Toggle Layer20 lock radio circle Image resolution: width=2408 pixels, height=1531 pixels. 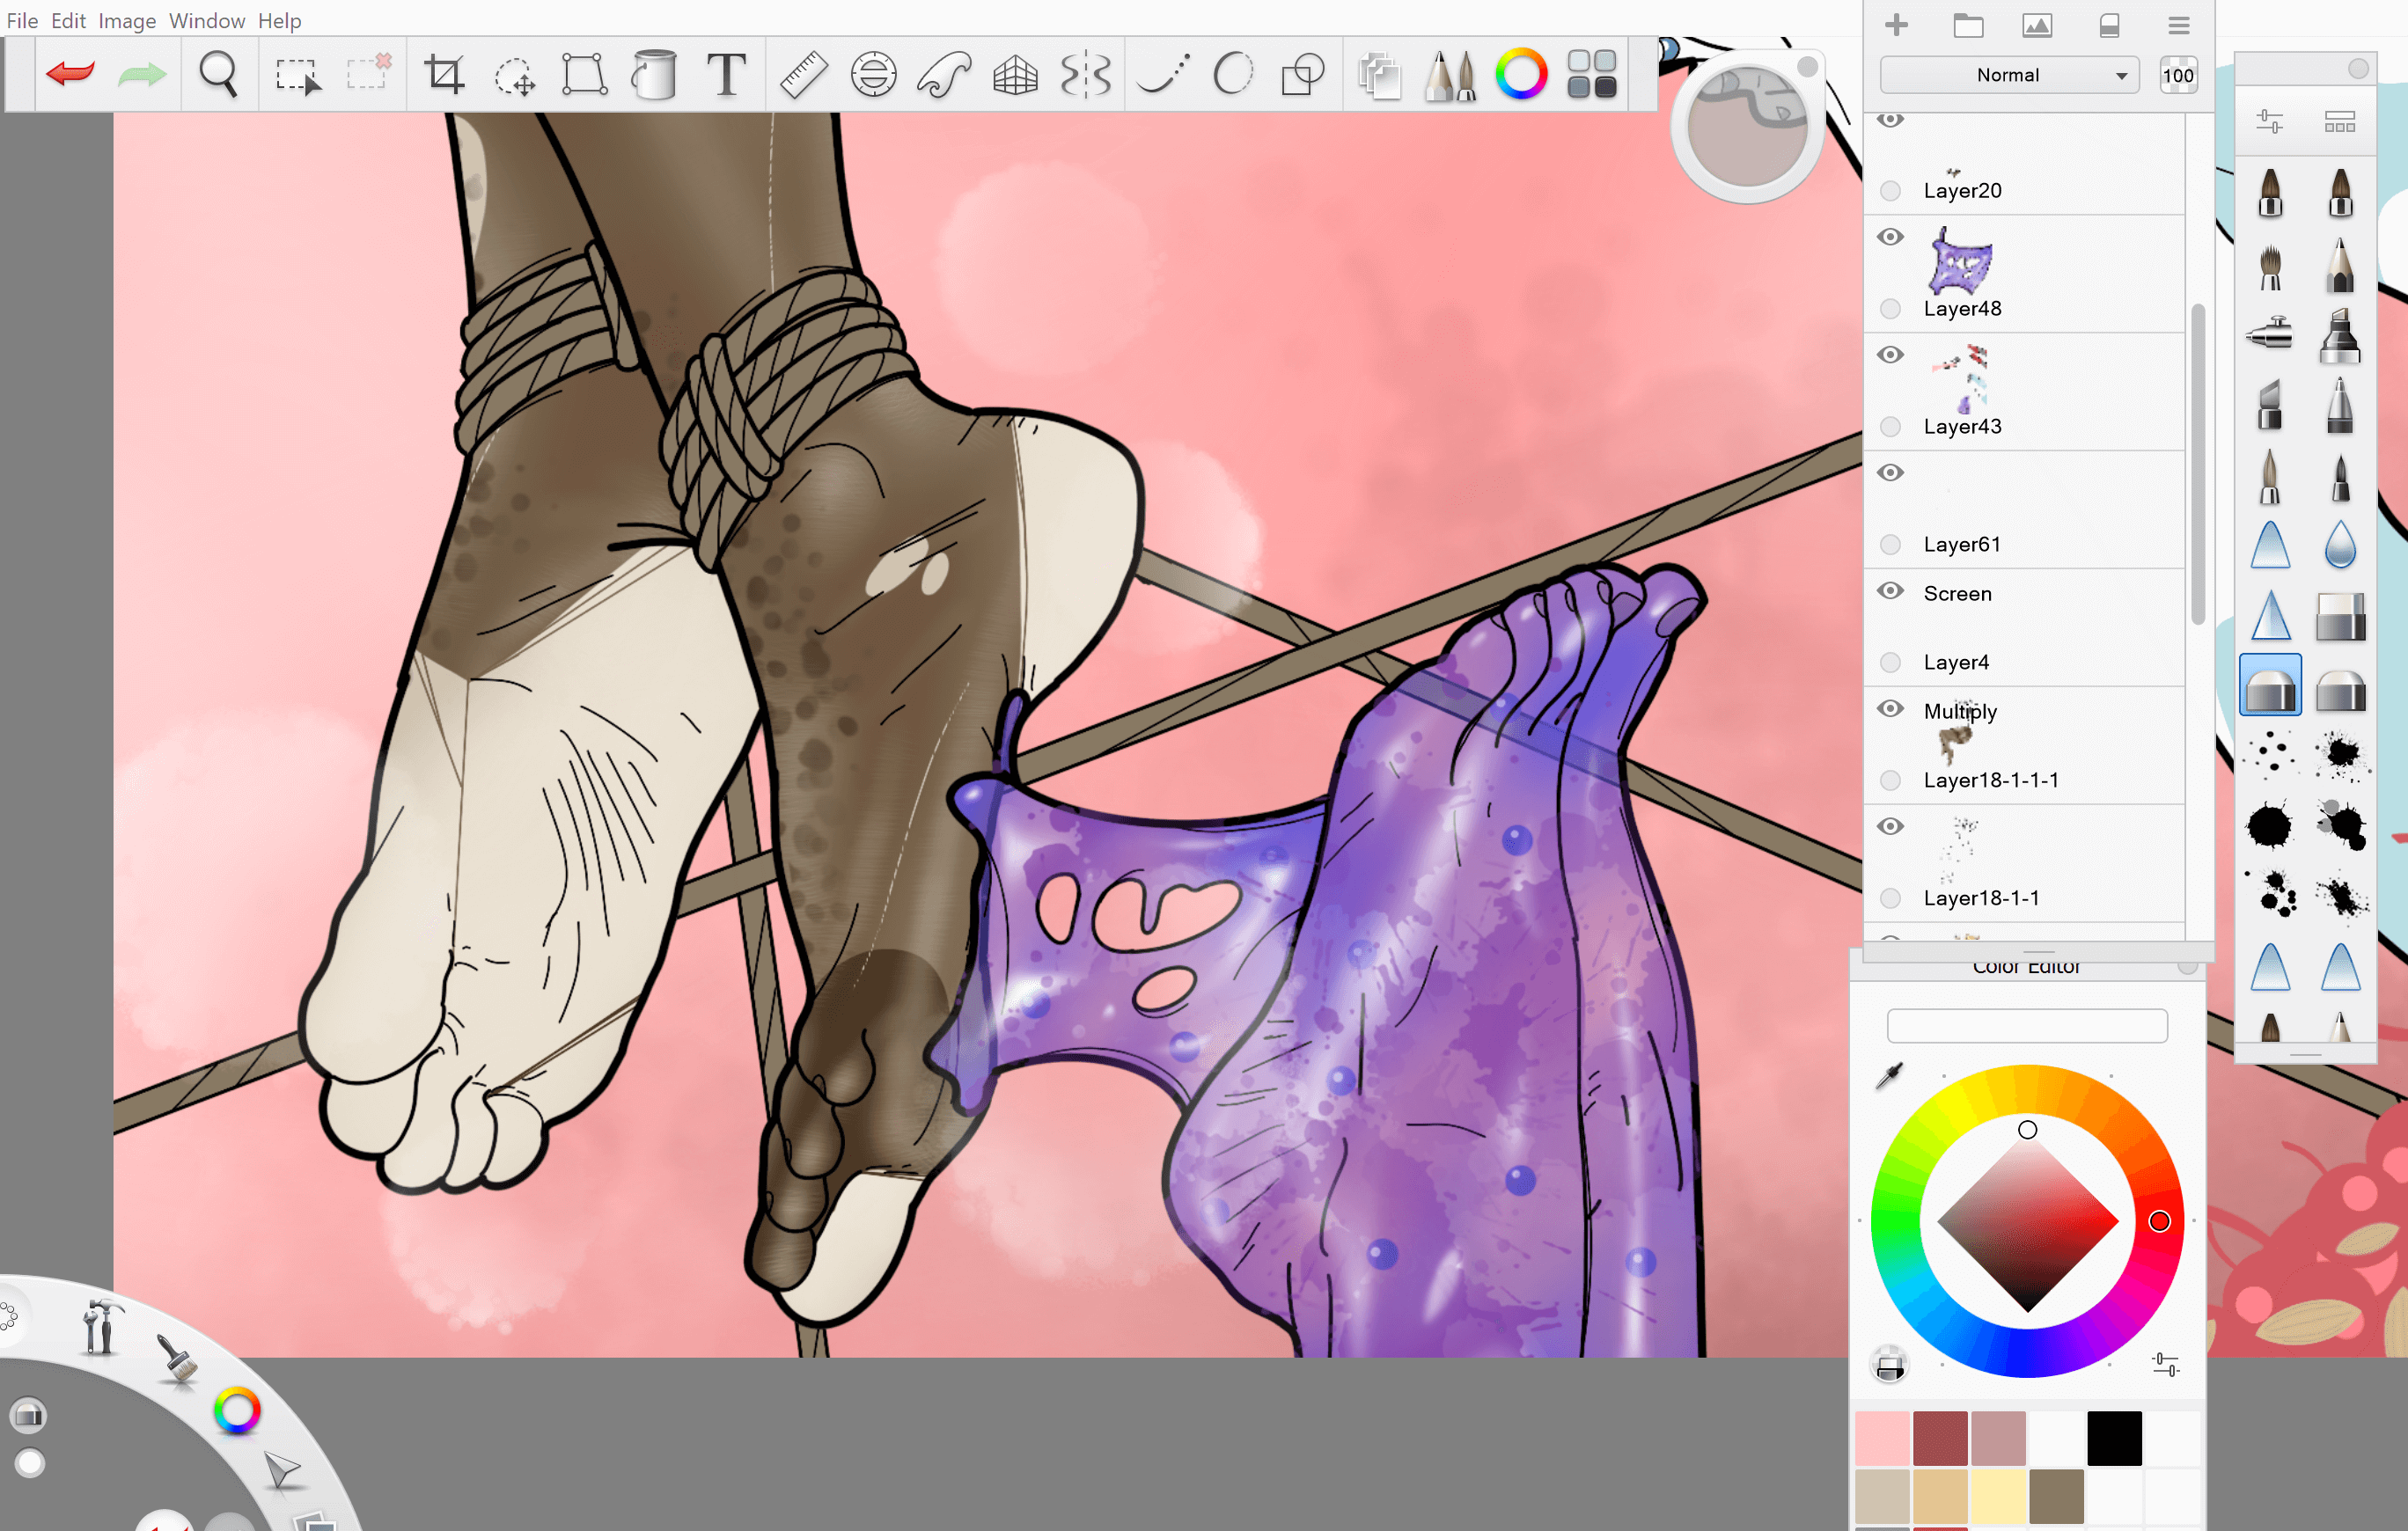click(1890, 190)
